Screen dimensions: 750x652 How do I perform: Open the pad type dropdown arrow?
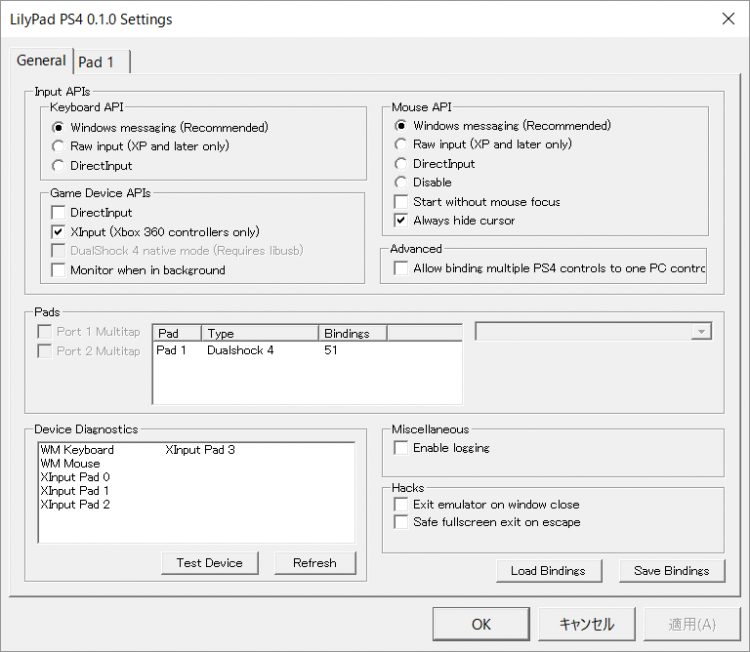701,332
